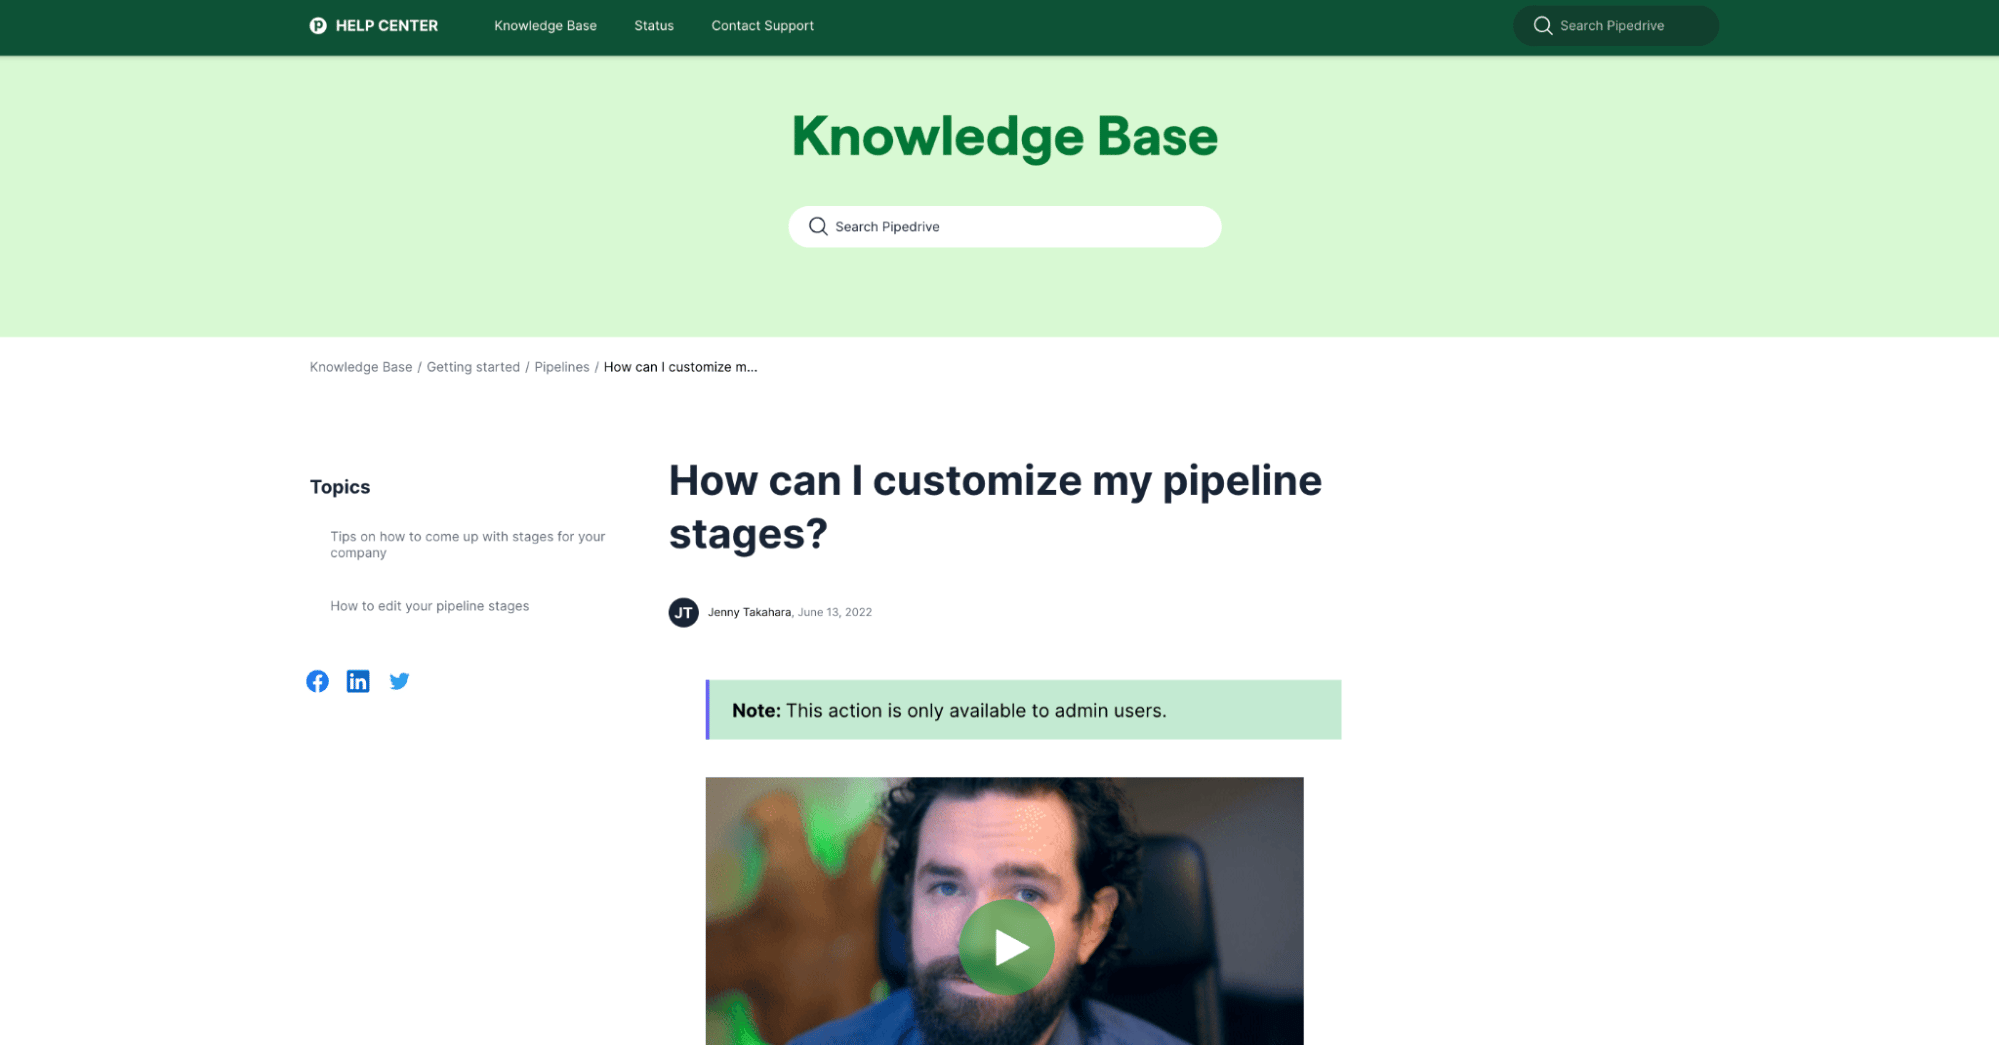
Task: Click the search magnifier inside the Knowledge Base search
Action: coord(818,226)
